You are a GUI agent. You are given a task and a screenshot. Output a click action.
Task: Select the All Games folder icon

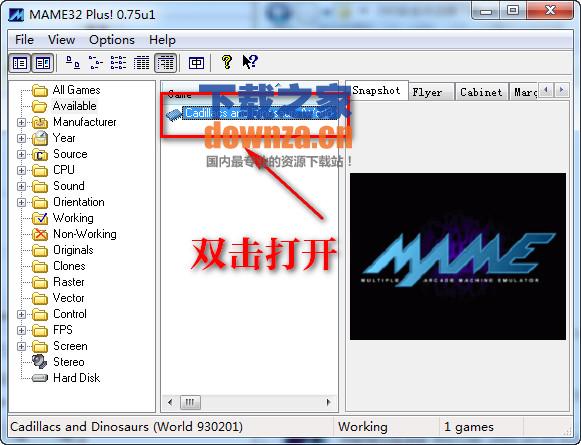(40, 90)
